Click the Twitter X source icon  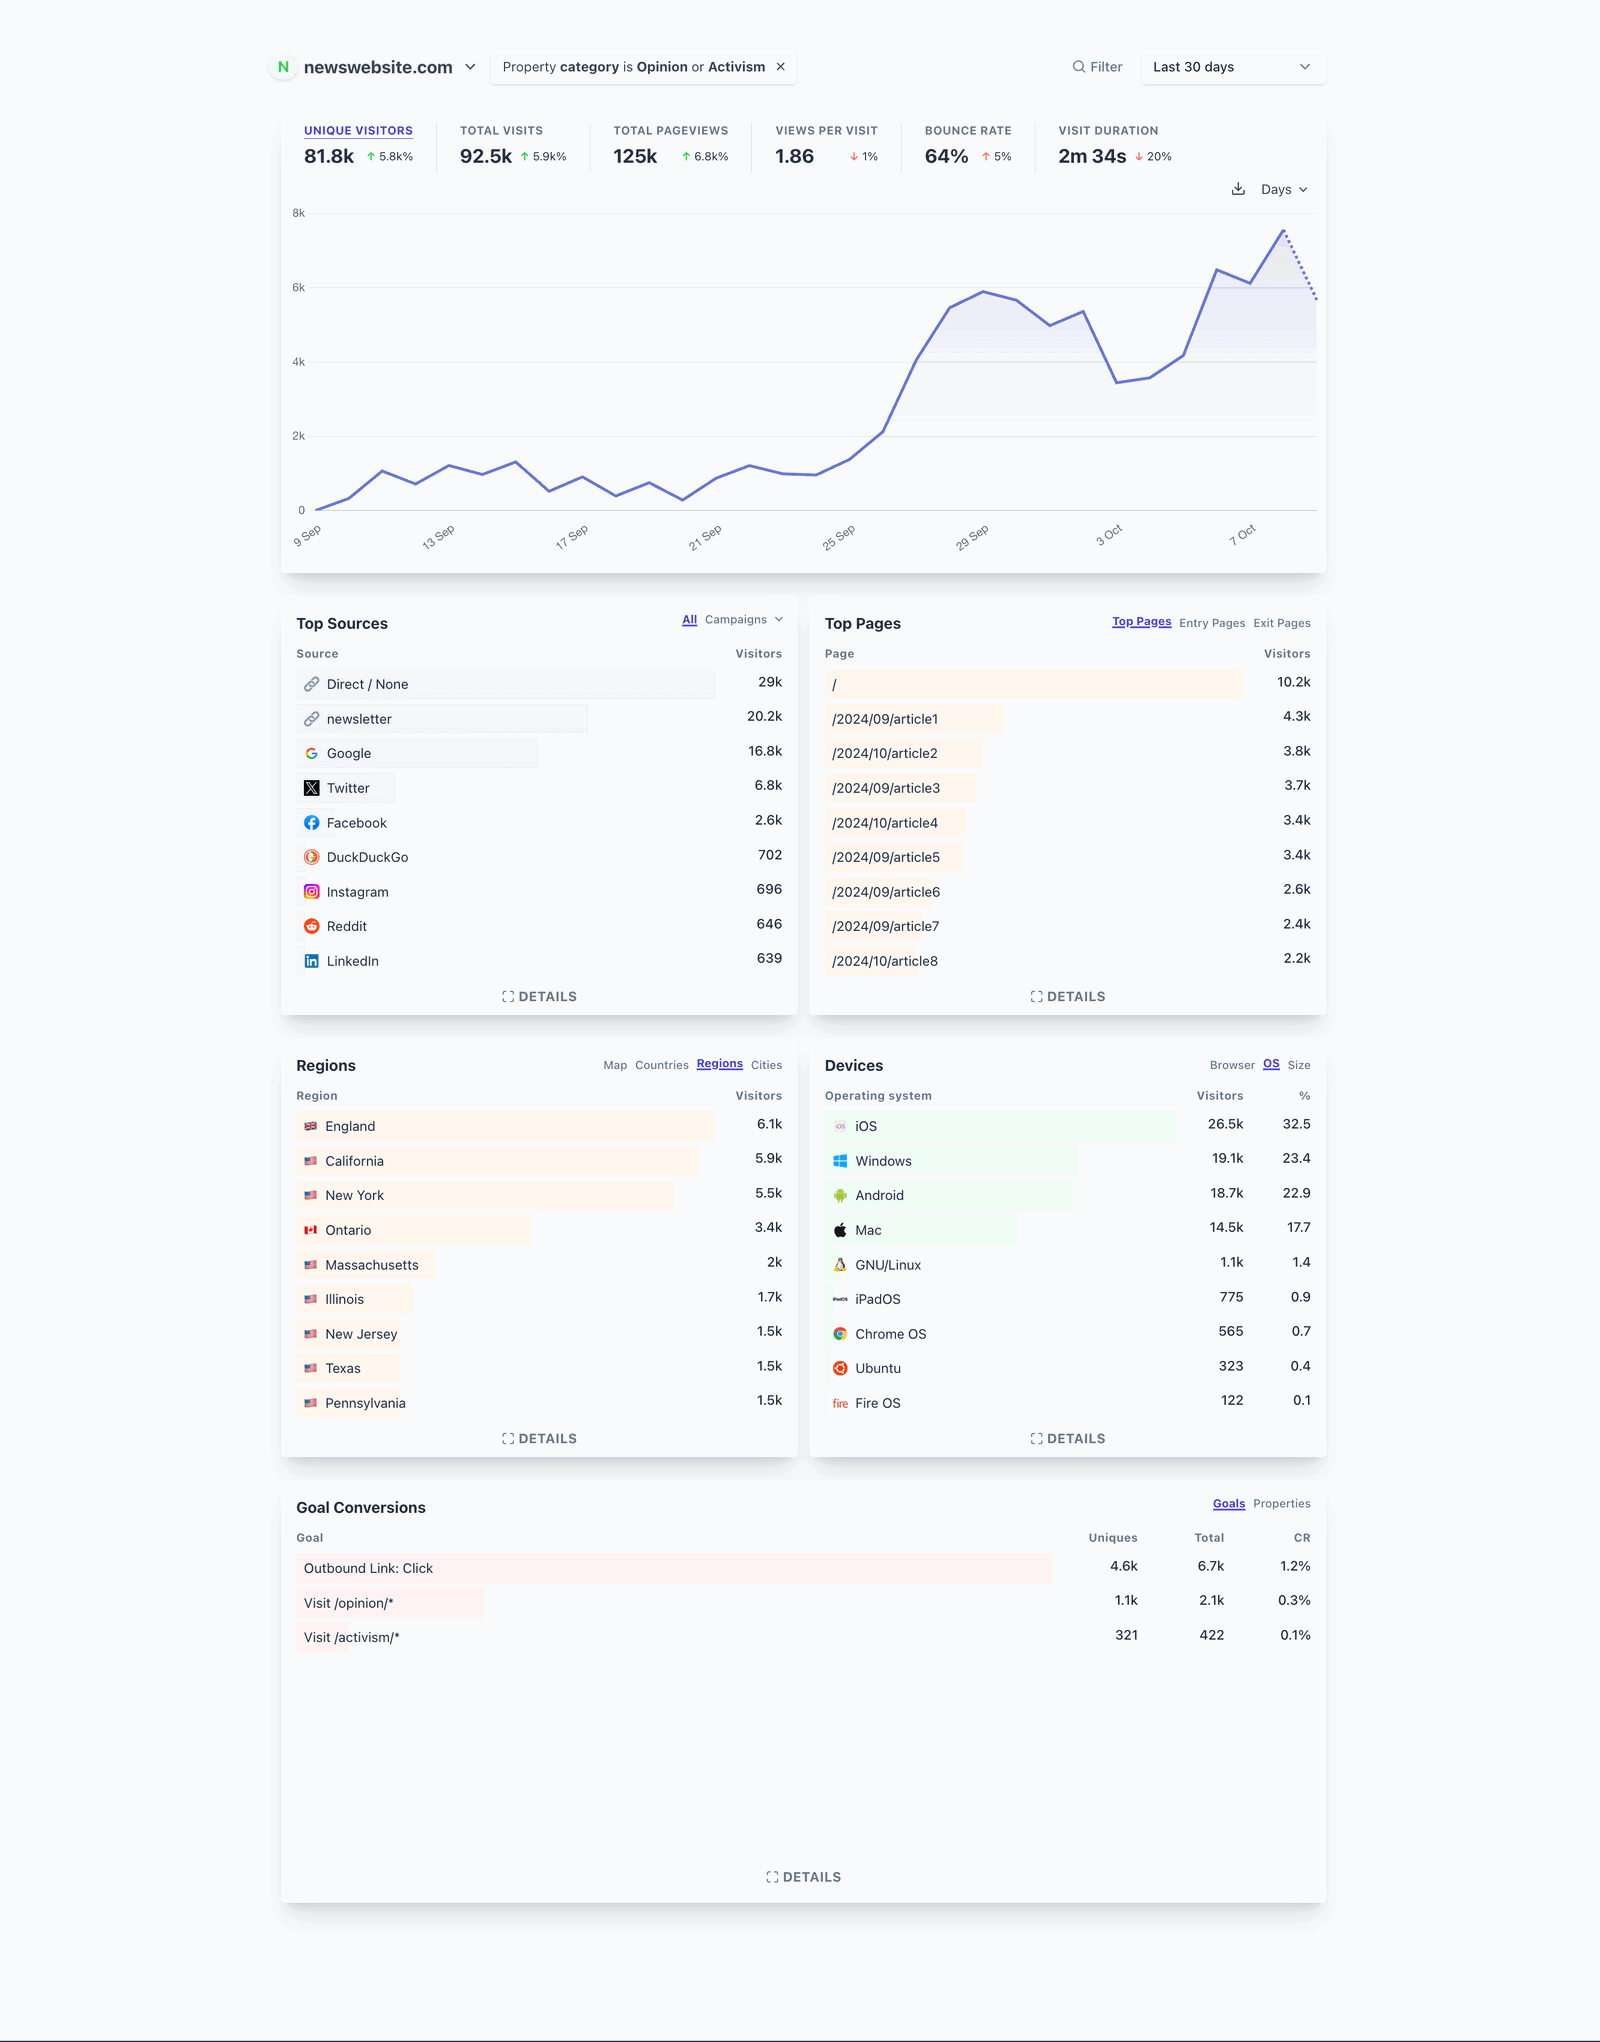[x=312, y=788]
